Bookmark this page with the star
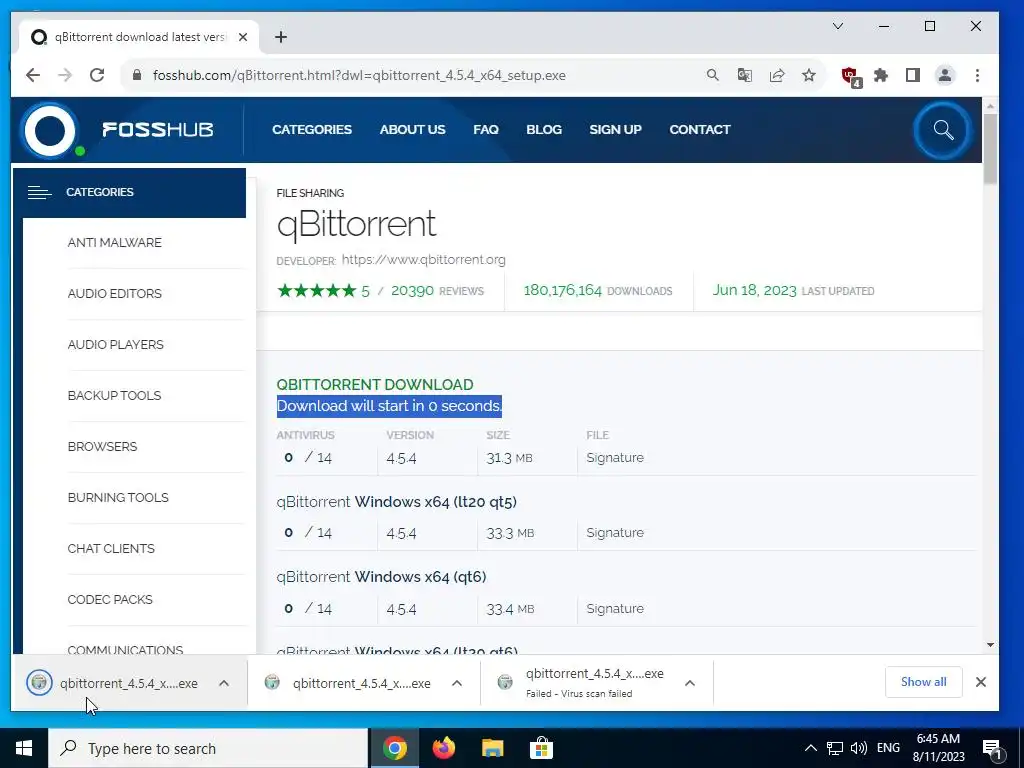The width and height of the screenshot is (1024, 768). tap(808, 75)
